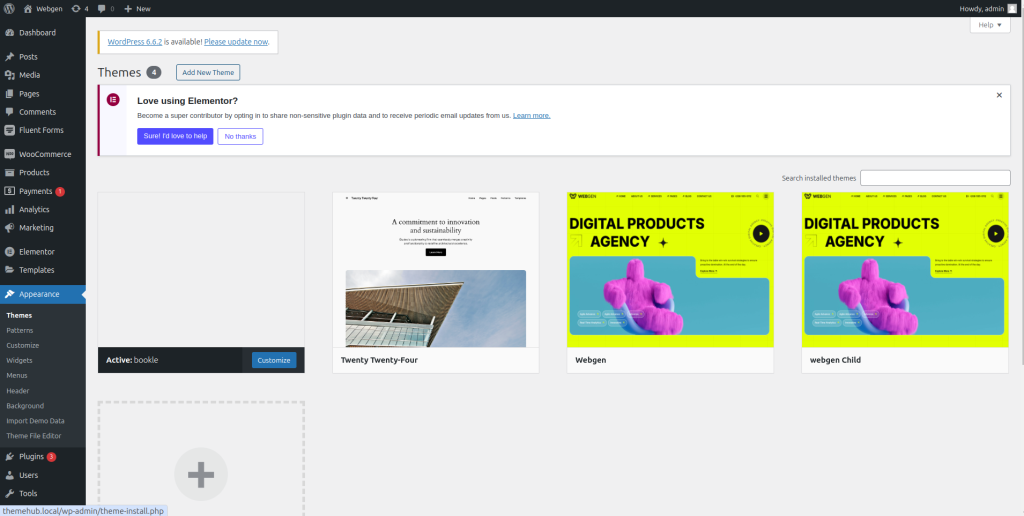The image size is (1024, 516).
Task: Click the Analytics bar chart icon
Action: click(10, 210)
